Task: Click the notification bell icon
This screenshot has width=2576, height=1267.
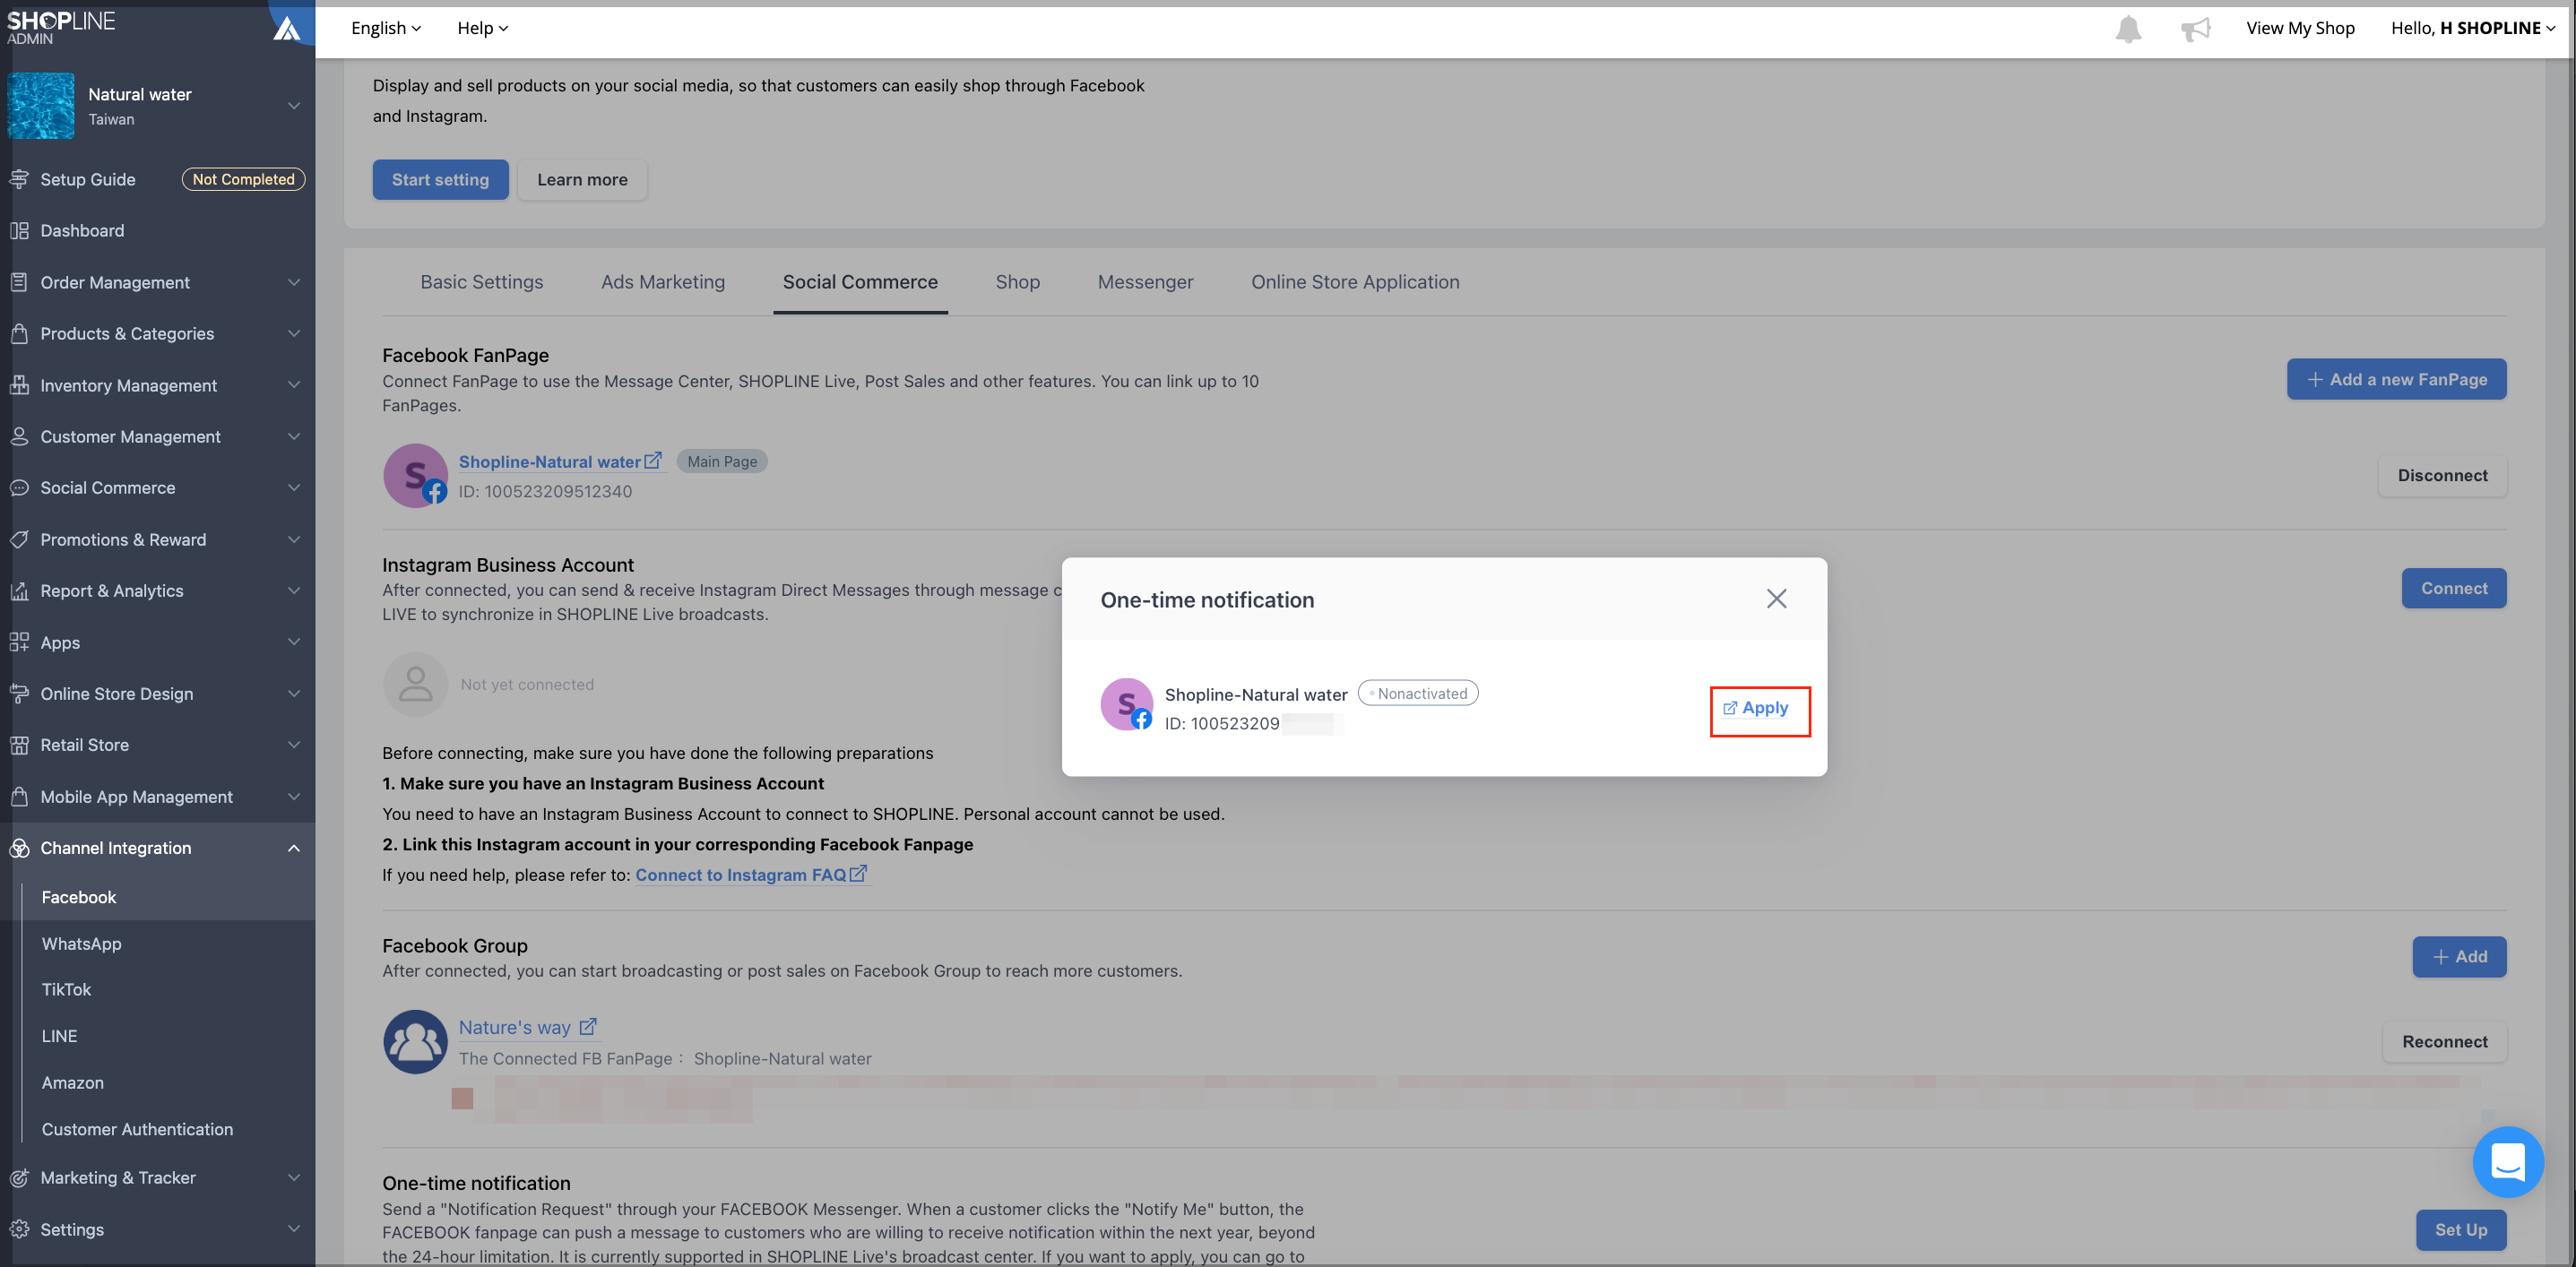Action: tap(2128, 29)
